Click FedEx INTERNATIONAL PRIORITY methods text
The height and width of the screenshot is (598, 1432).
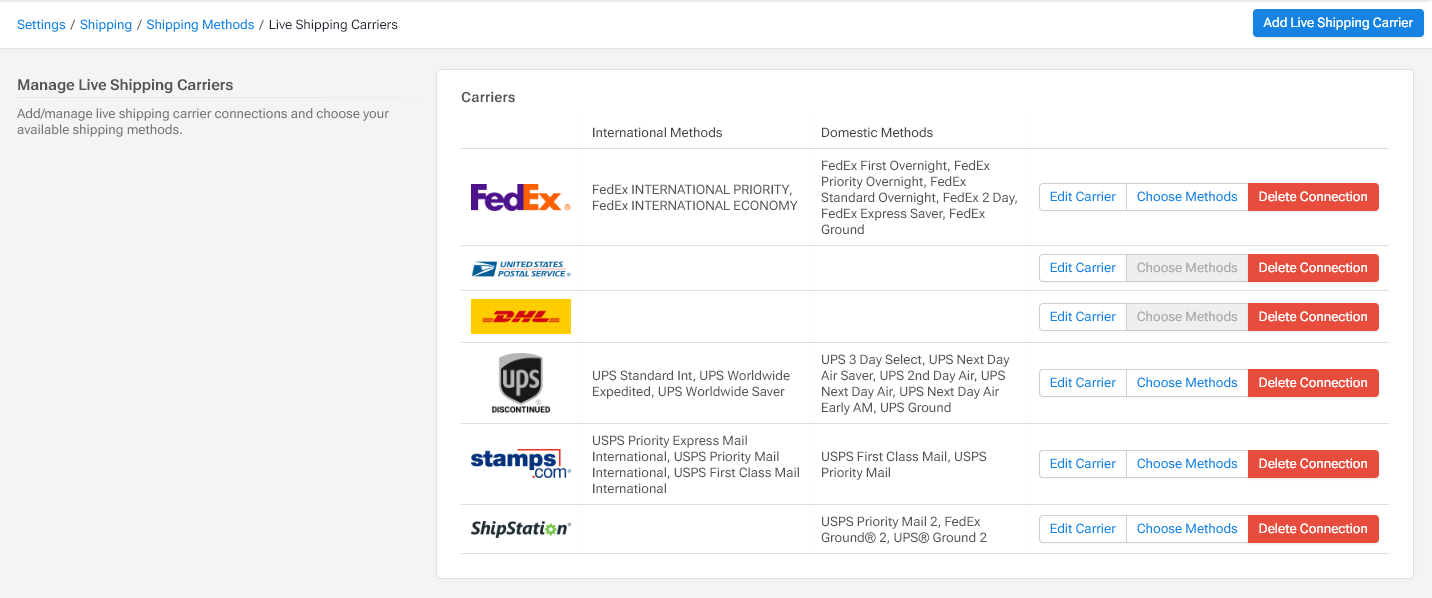695,197
